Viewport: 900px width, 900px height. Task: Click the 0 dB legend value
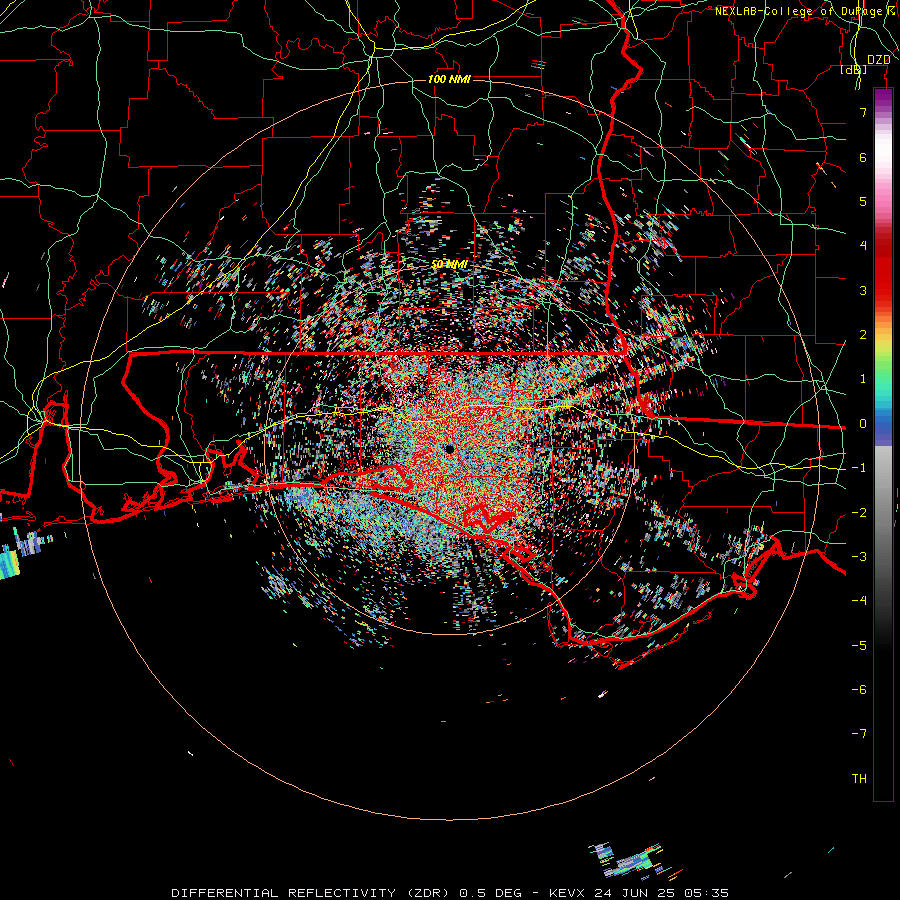863,424
